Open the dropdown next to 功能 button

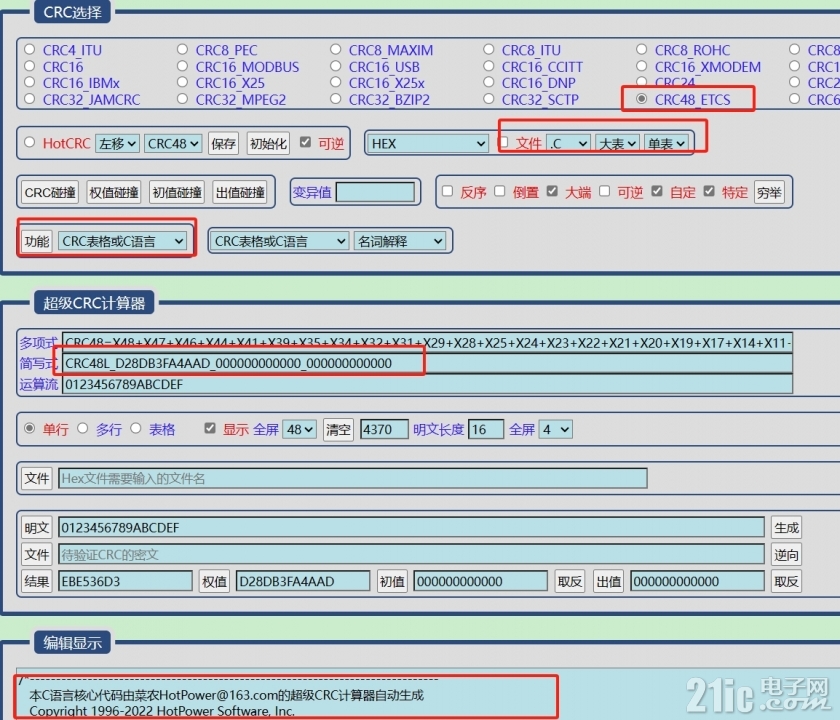(x=122, y=241)
